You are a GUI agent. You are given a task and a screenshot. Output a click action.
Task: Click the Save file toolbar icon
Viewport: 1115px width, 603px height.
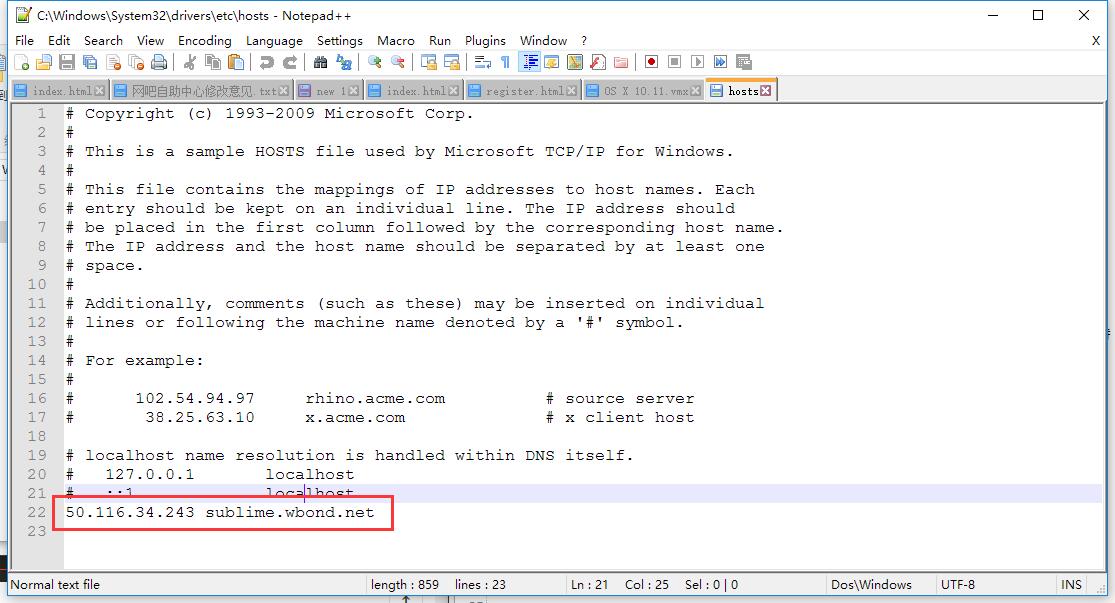click(66, 62)
